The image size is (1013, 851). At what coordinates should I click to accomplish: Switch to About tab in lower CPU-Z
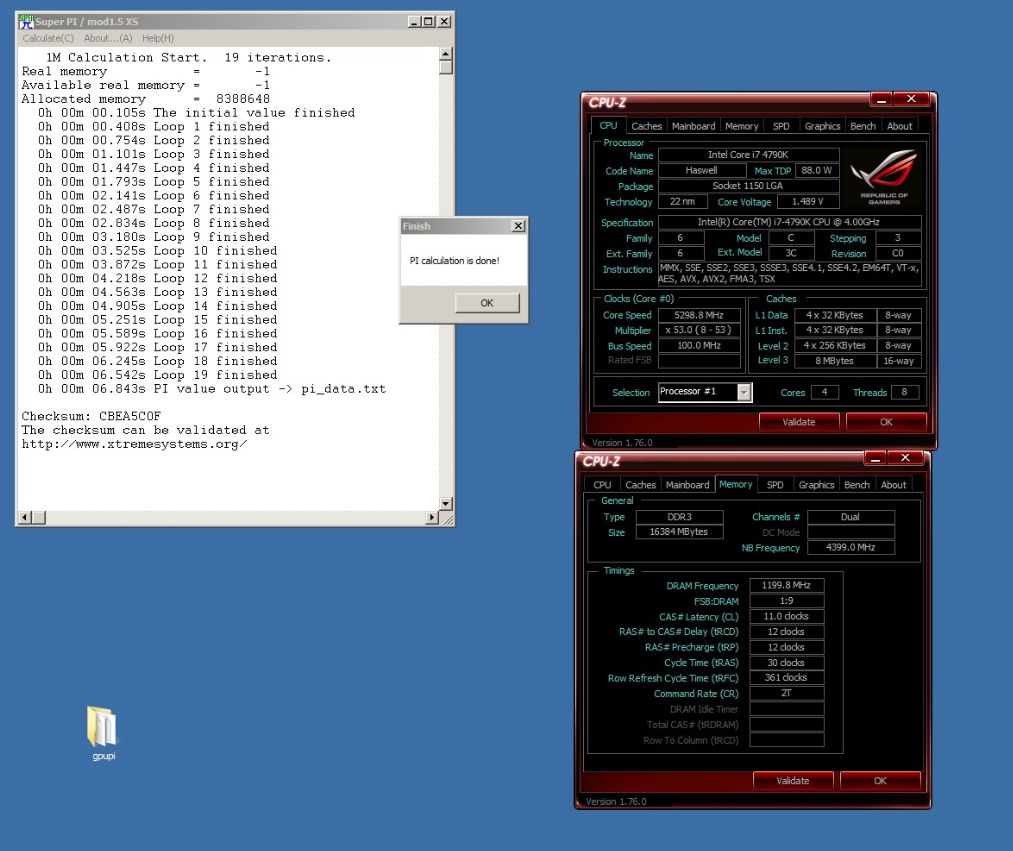tap(893, 485)
